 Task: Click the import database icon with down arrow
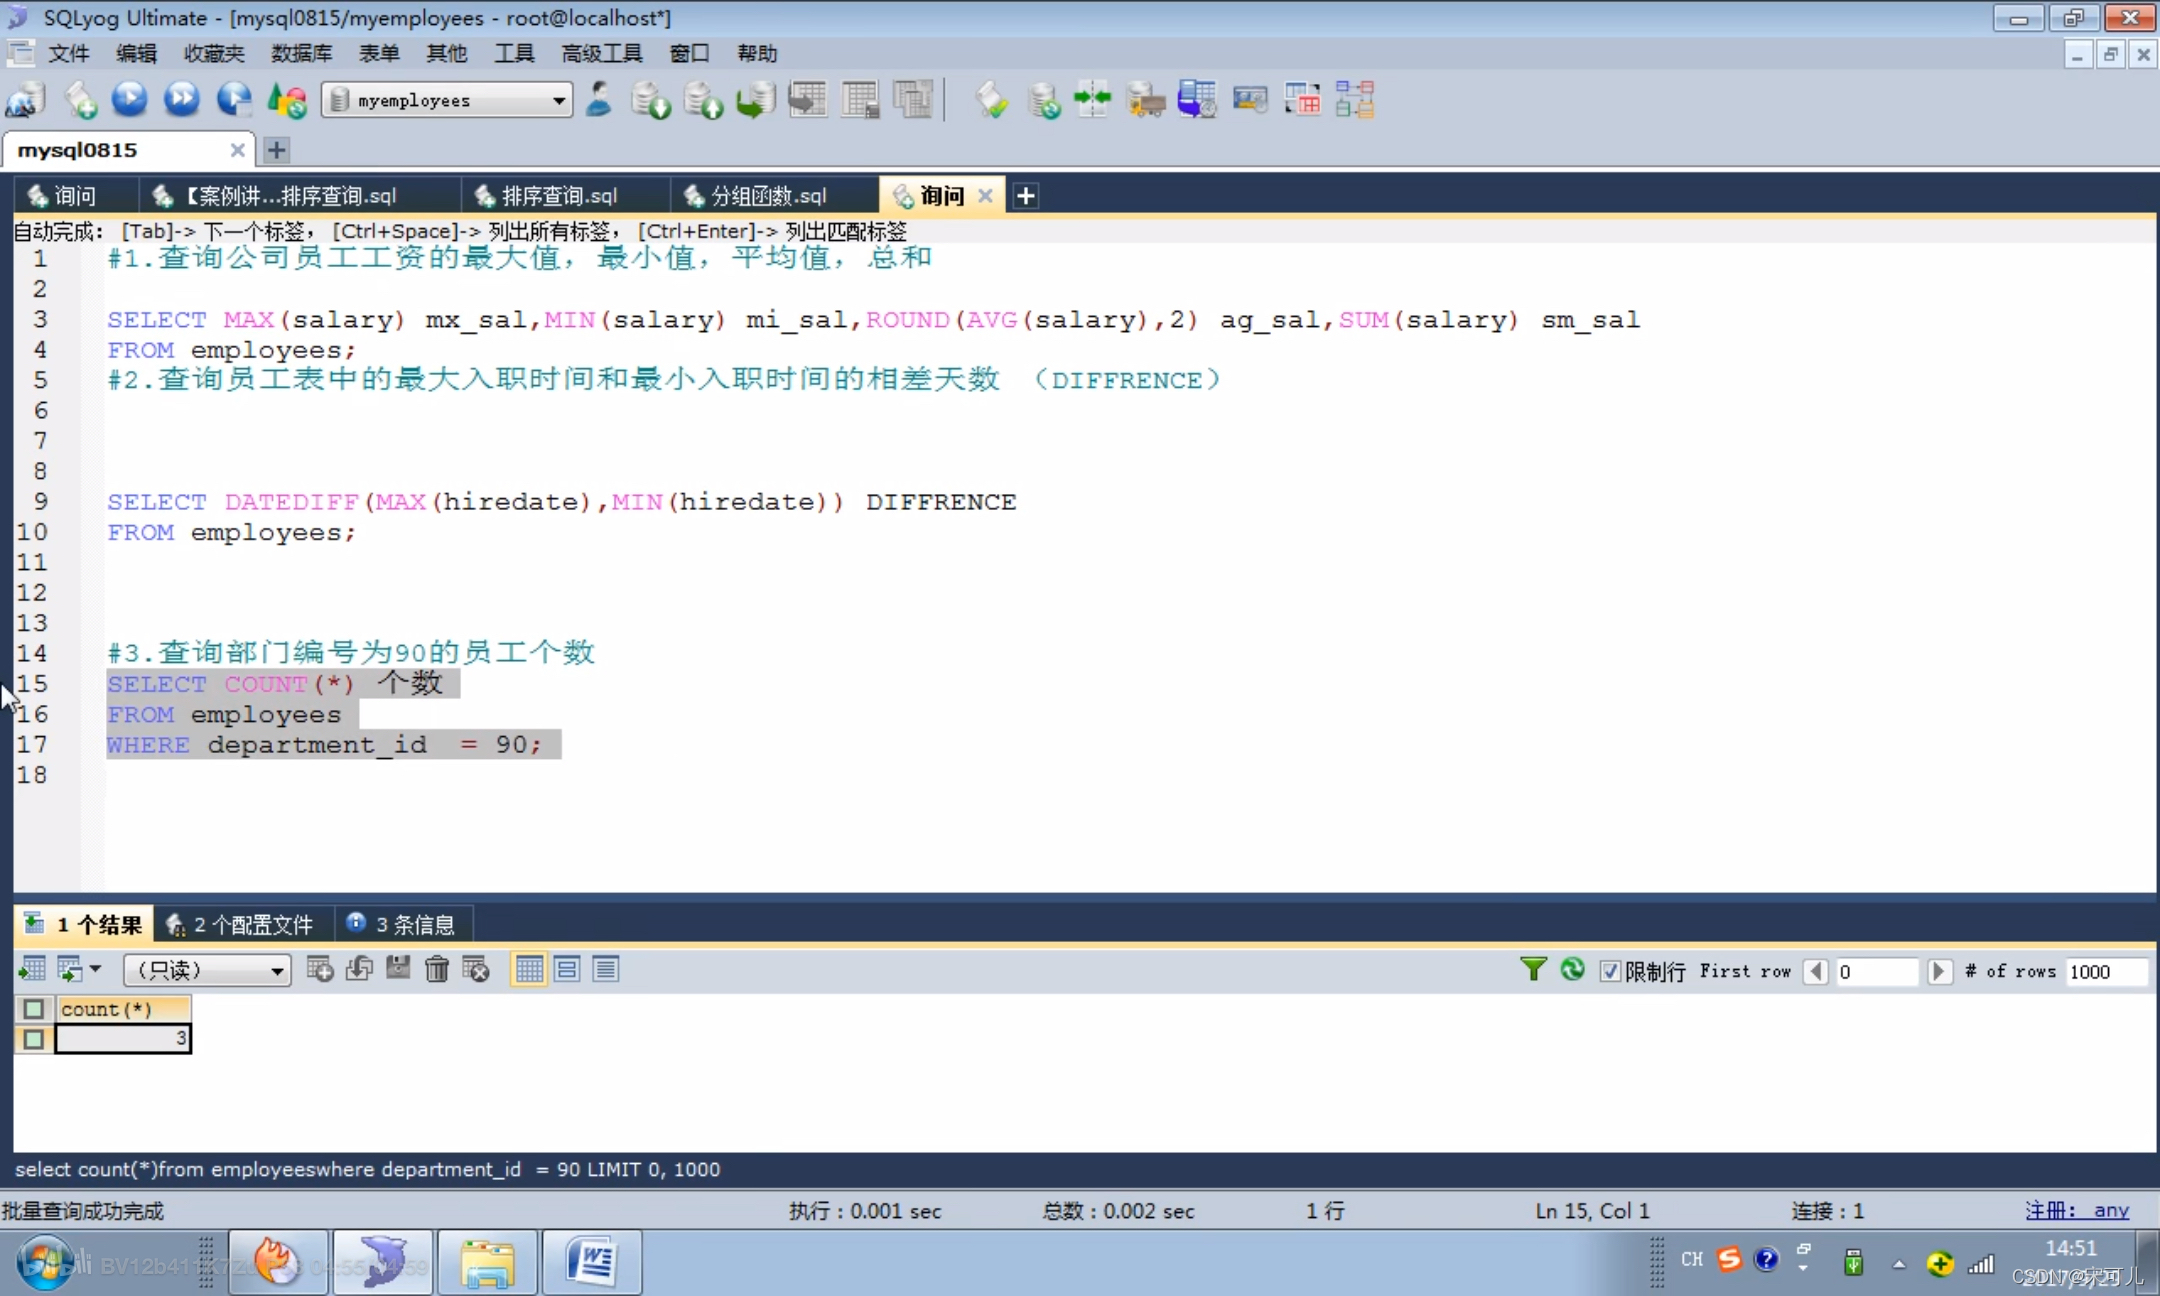click(x=650, y=100)
